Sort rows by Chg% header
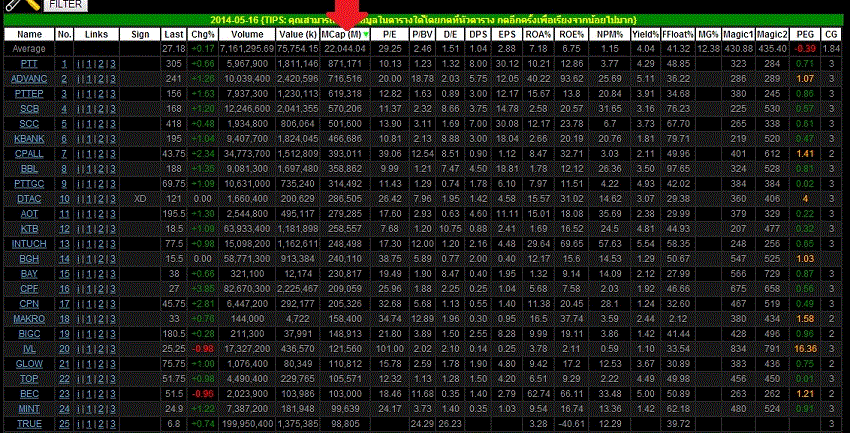850x433 pixels. click(203, 34)
